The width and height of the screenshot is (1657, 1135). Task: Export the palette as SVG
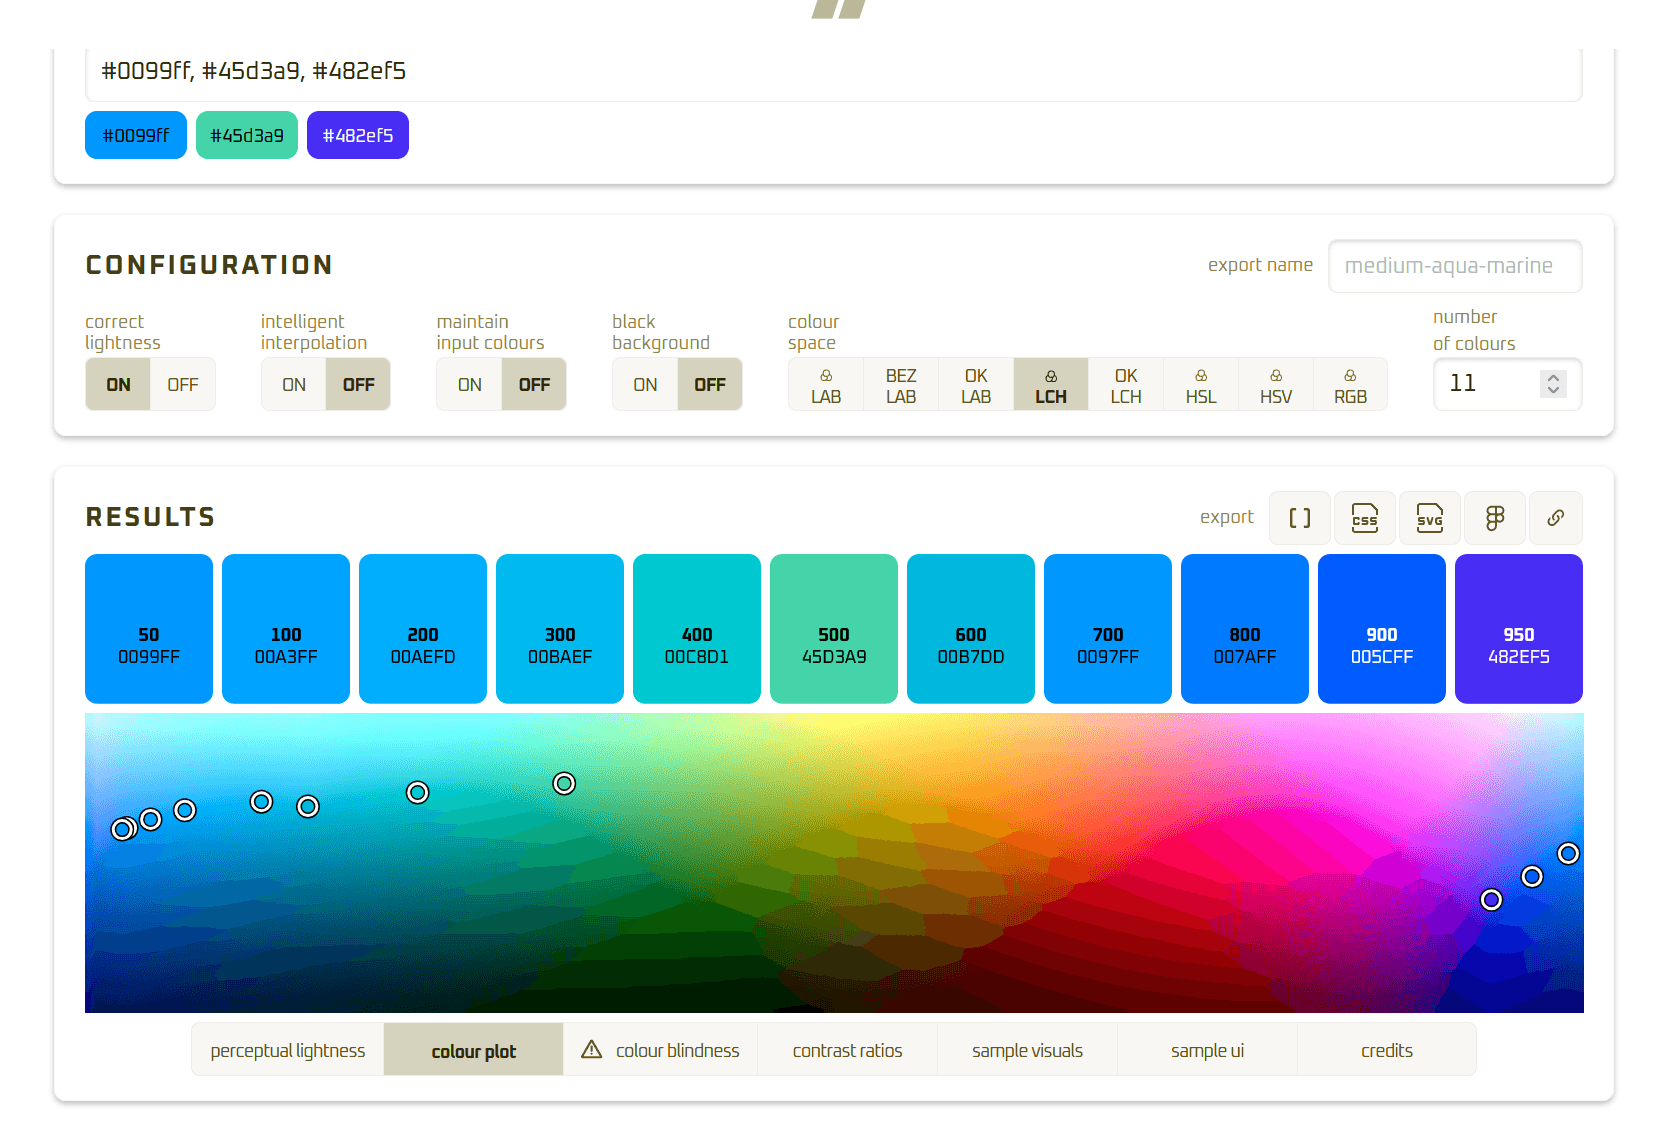pos(1429,518)
